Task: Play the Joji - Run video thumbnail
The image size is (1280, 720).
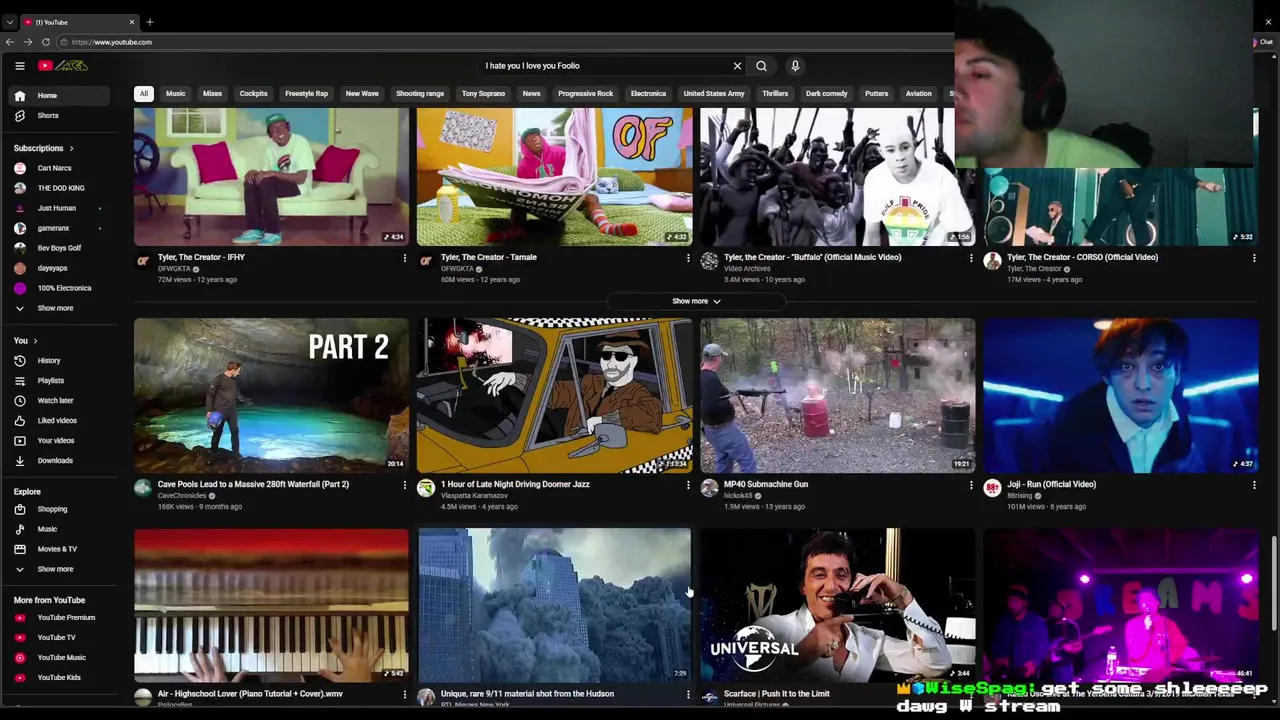Action: coord(1120,395)
